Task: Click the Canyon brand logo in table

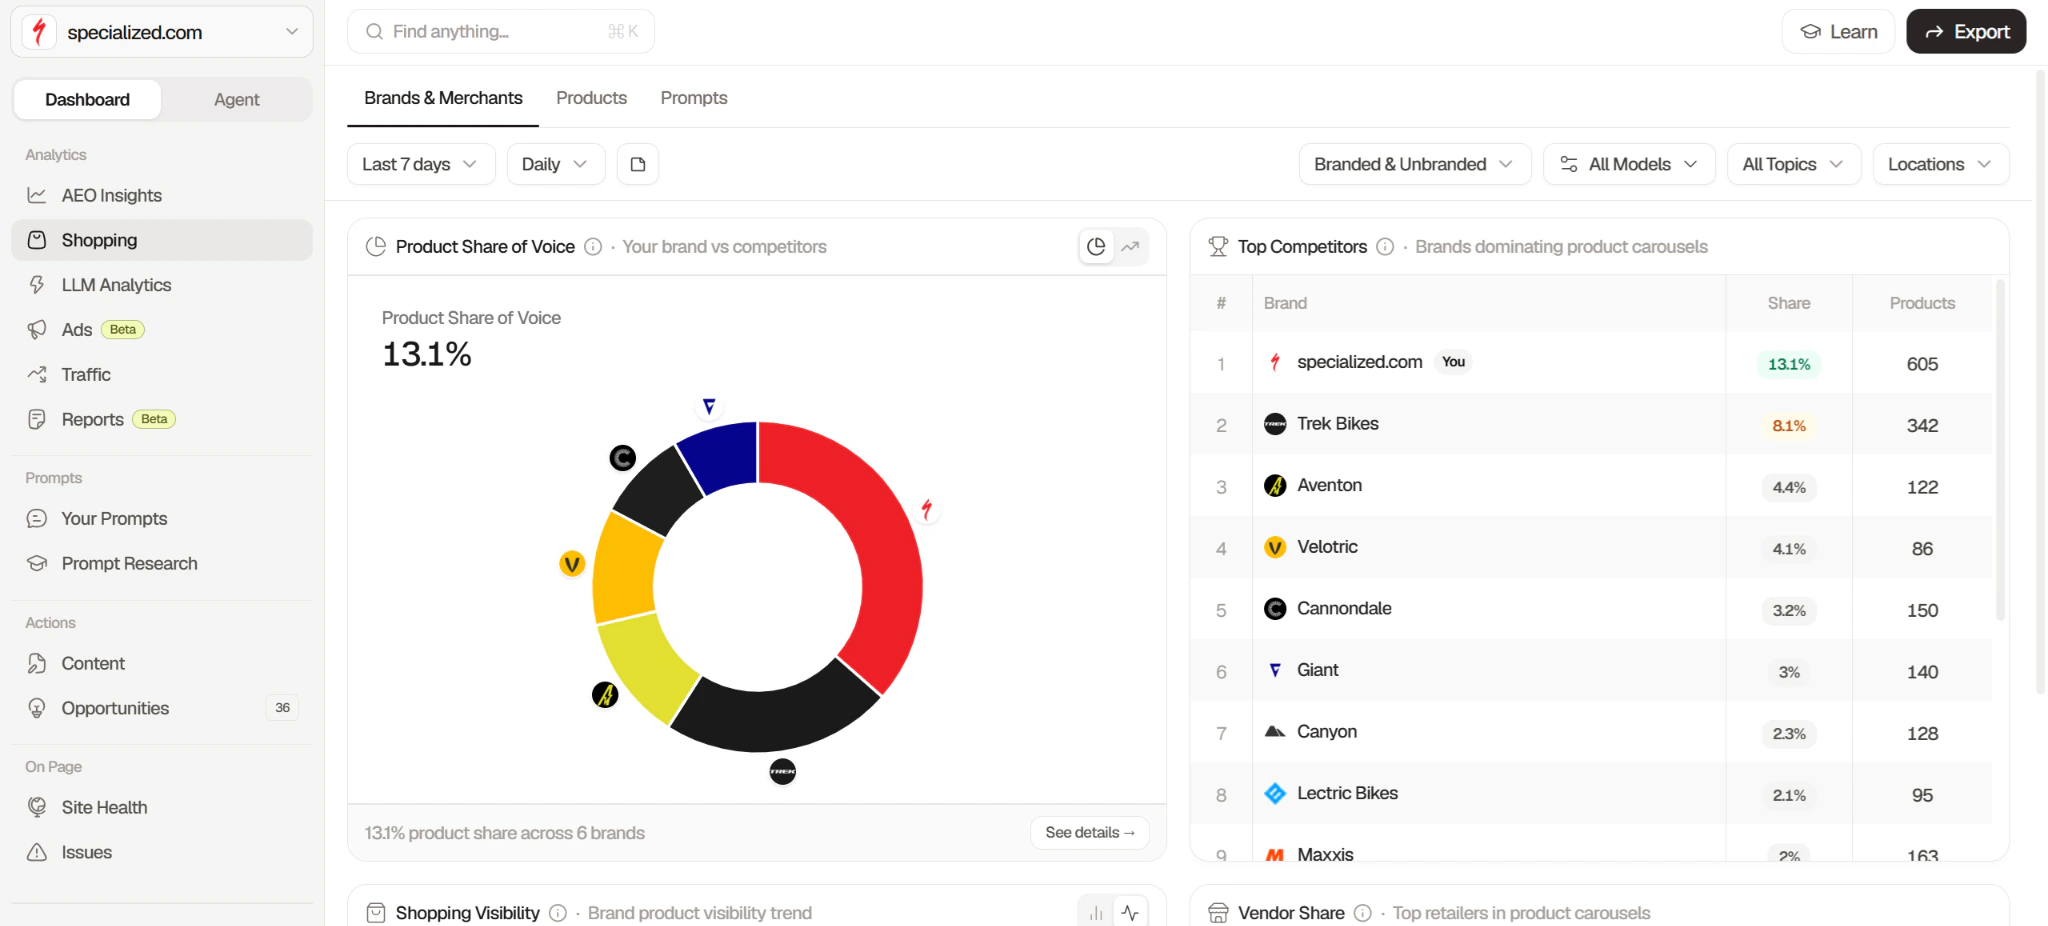Action: pyautogui.click(x=1275, y=732)
